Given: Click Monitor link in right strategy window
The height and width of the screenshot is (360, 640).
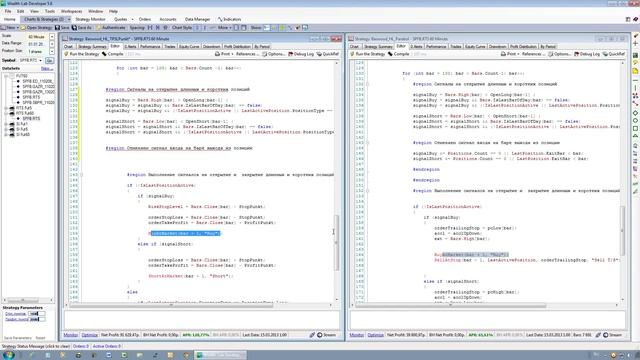Looking at the screenshot, I should (356, 335).
